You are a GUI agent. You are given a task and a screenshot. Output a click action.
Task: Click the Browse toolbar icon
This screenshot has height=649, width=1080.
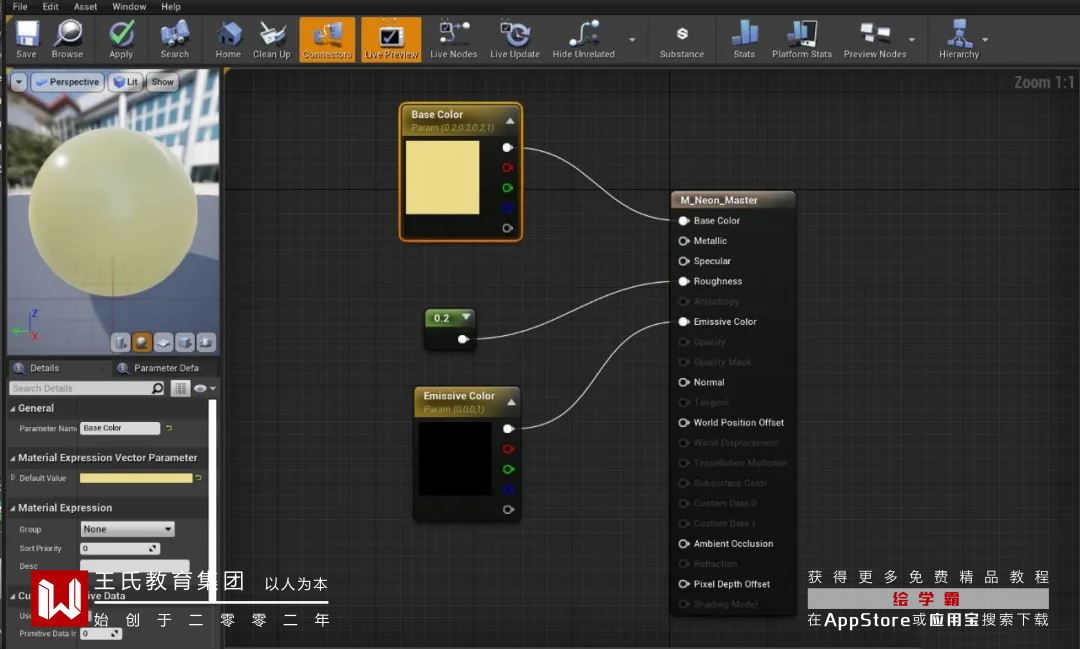(x=68, y=39)
